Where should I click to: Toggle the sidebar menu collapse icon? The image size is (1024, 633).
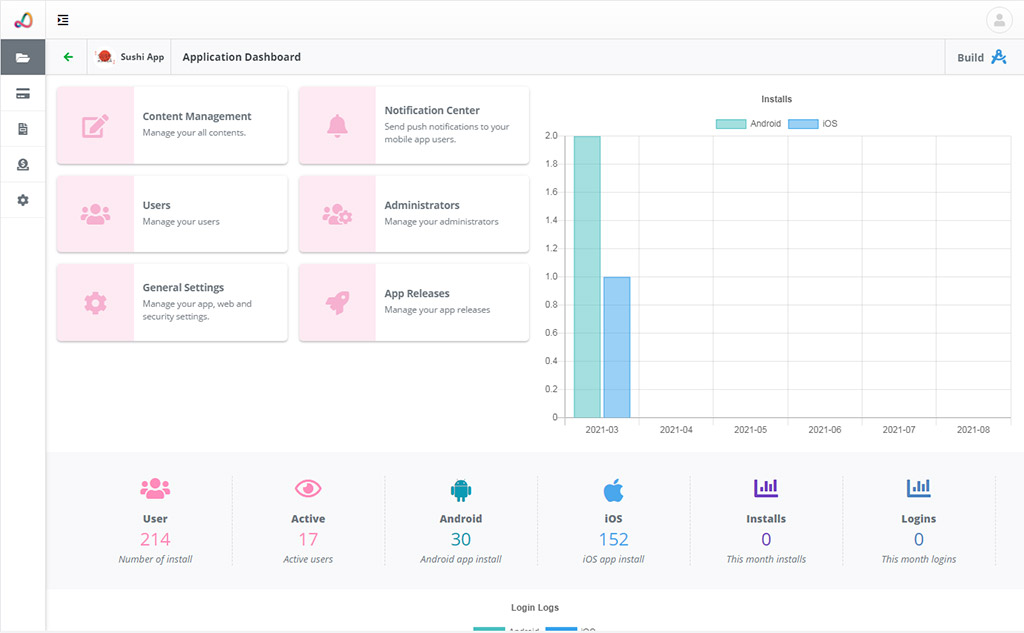click(63, 20)
